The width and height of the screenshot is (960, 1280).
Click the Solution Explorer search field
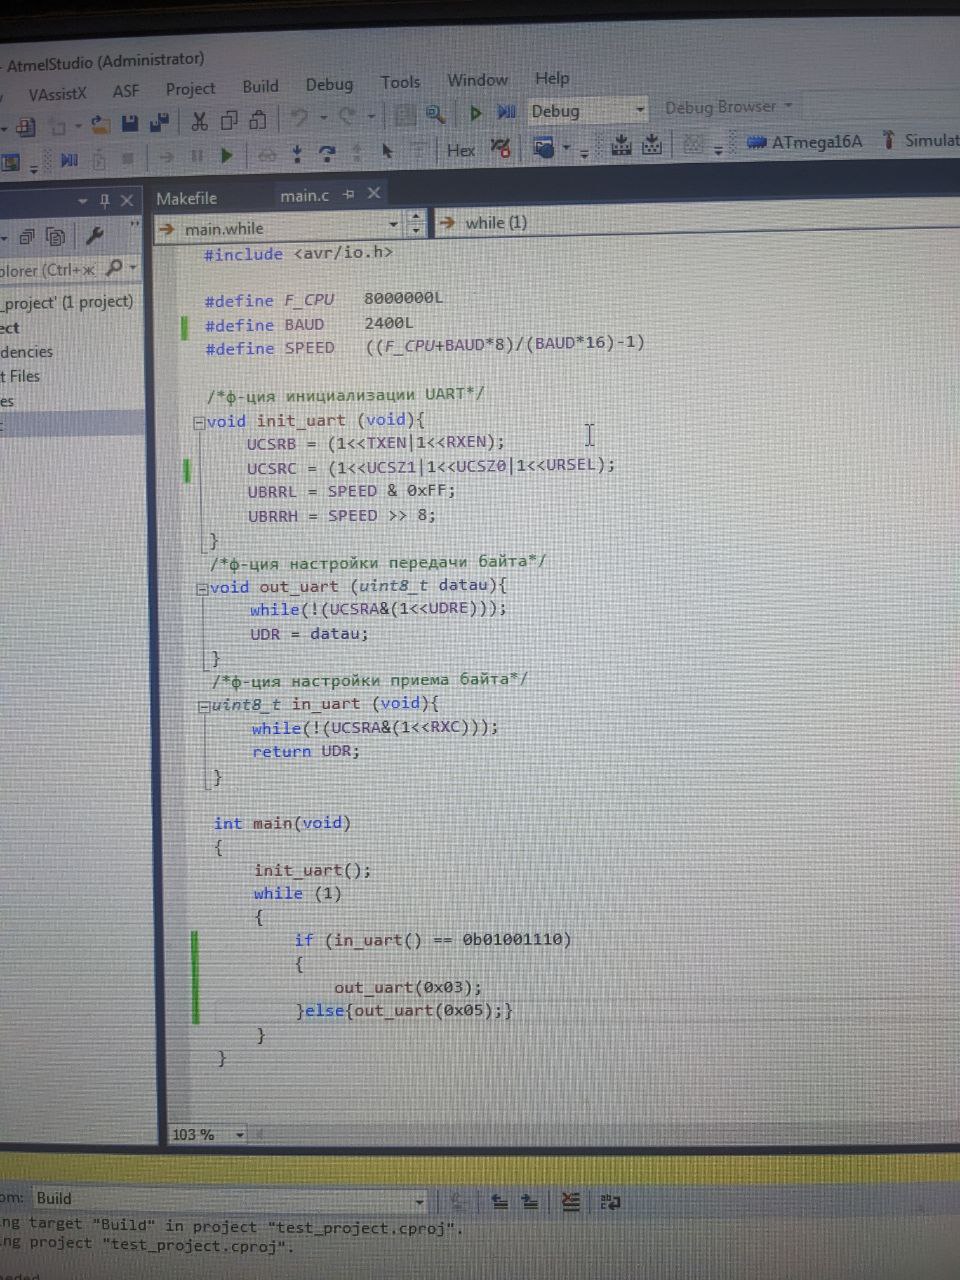(50, 270)
